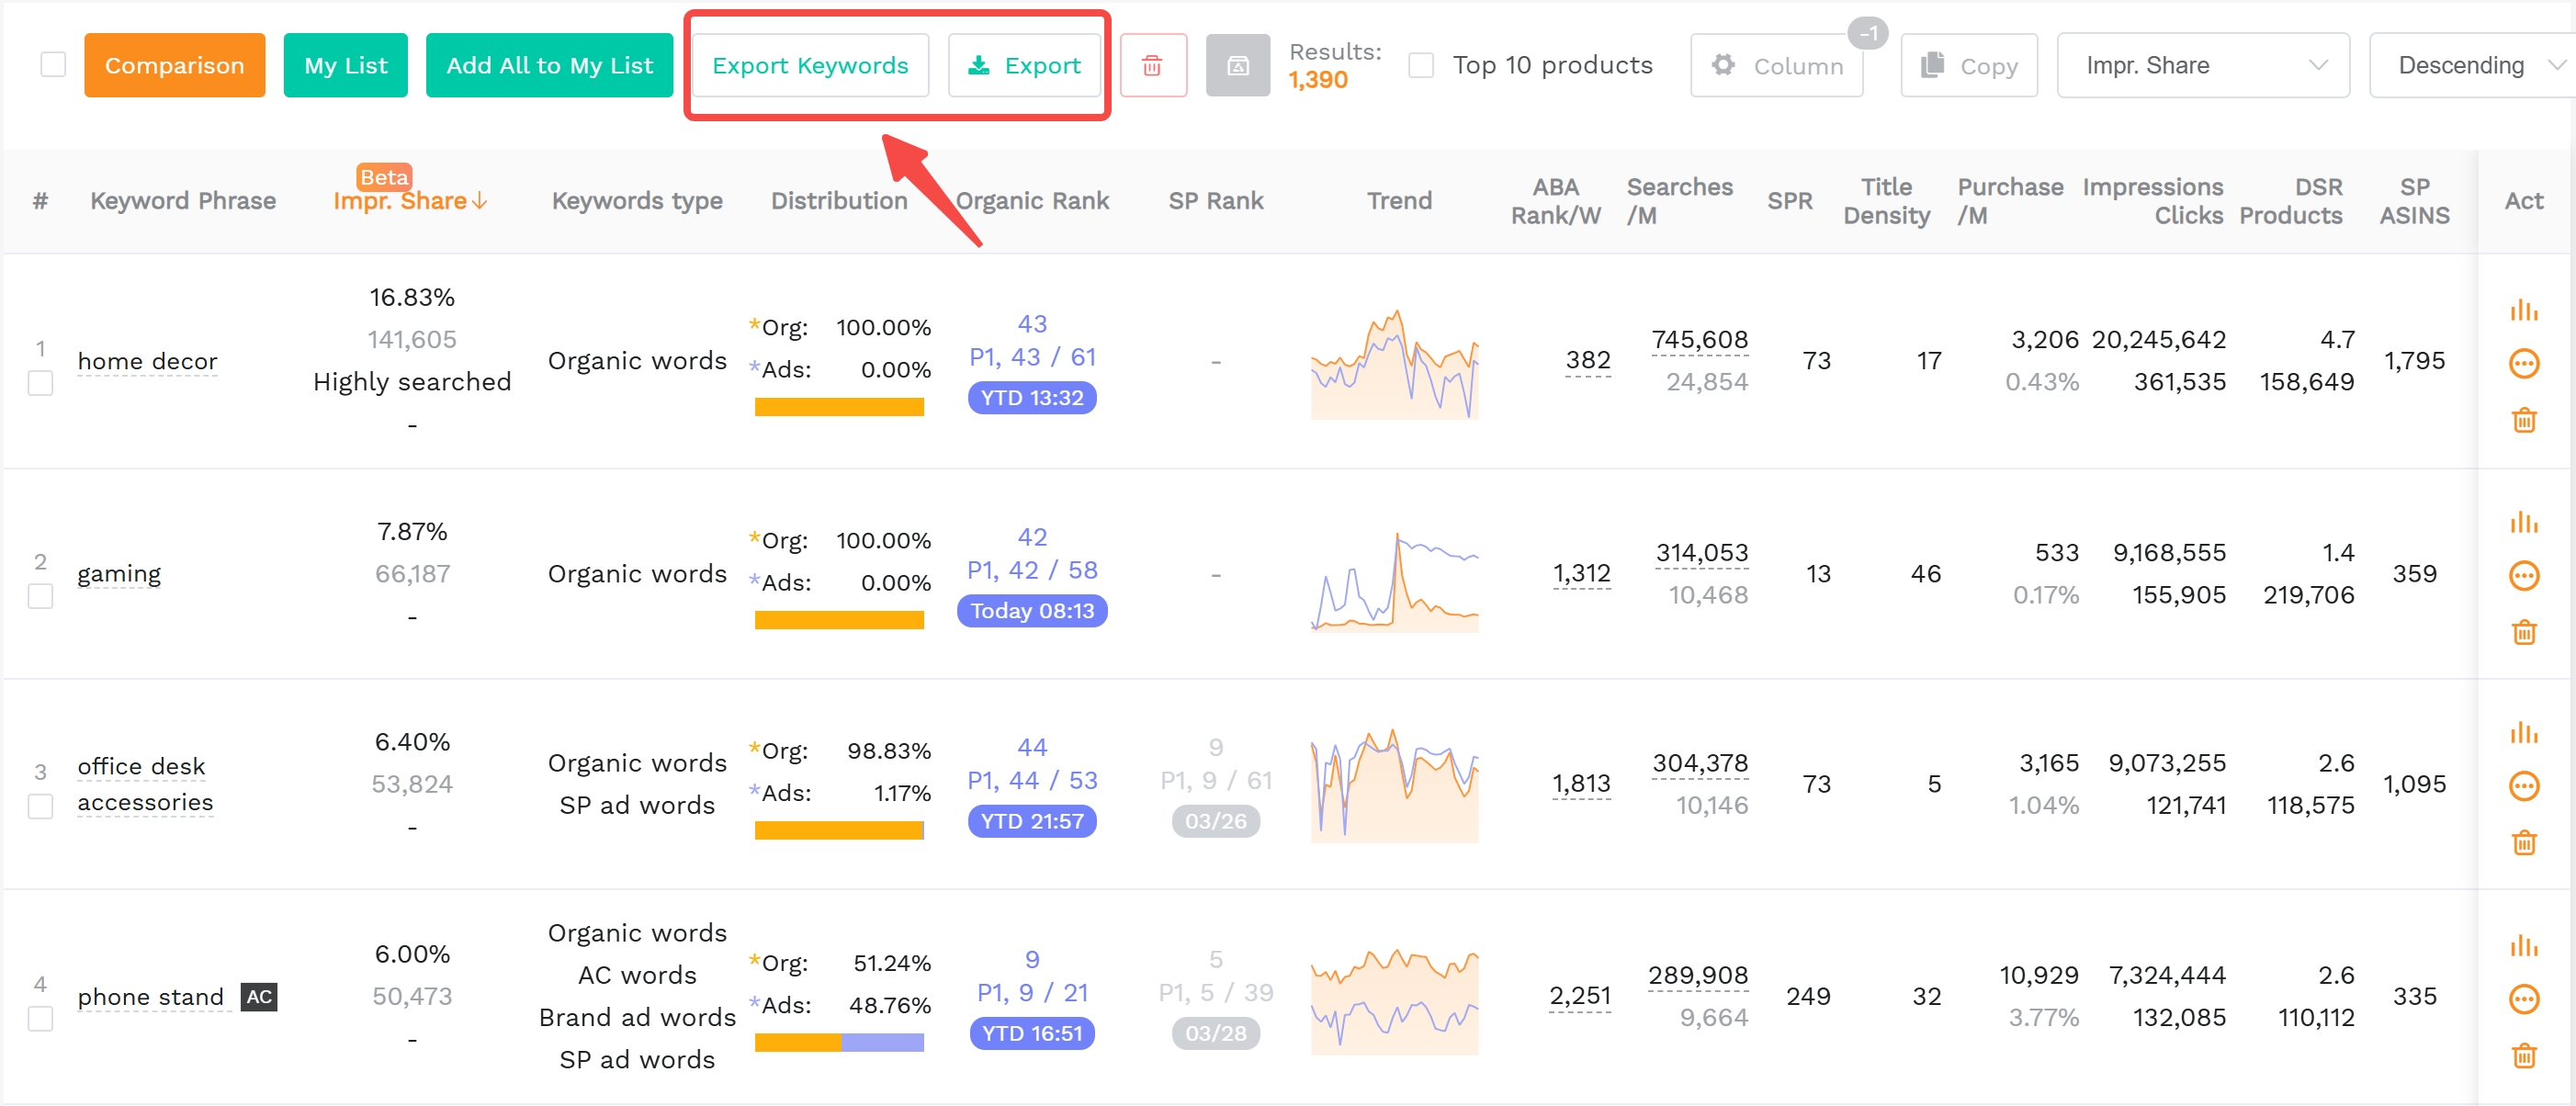This screenshot has height=1106, width=2576.
Task: Click the trash icon on the home decor row
Action: click(2524, 420)
